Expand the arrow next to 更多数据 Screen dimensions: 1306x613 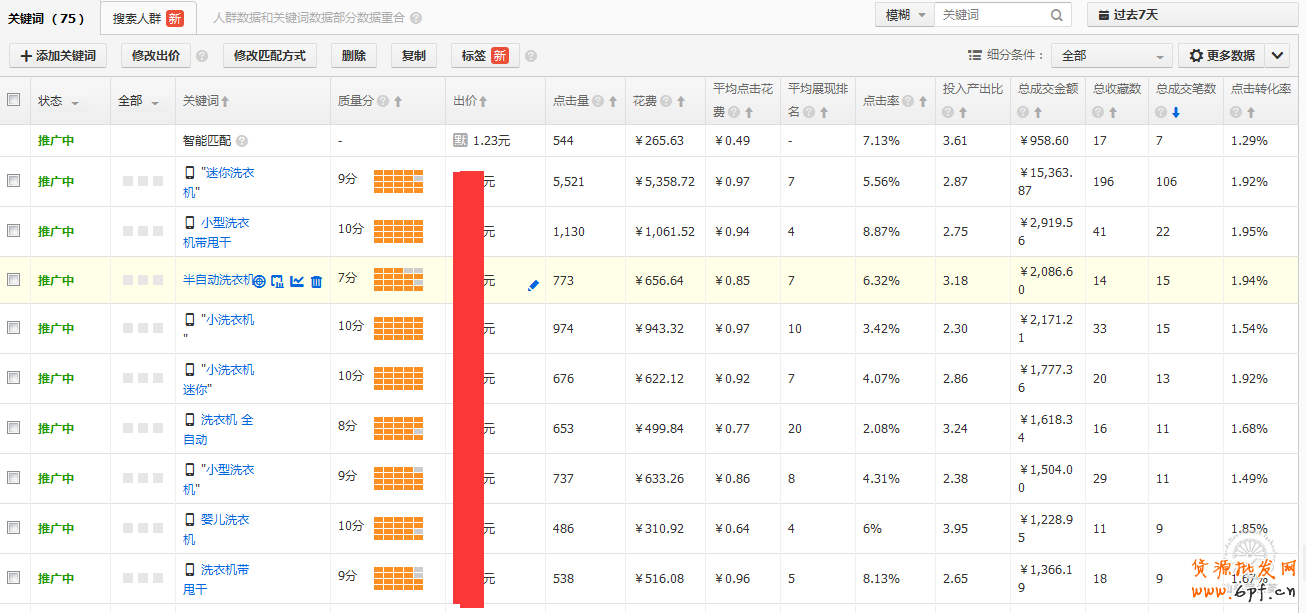1278,56
